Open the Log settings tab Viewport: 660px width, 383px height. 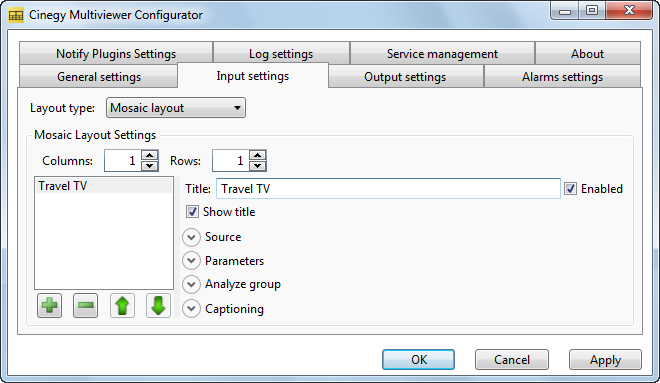click(x=281, y=53)
